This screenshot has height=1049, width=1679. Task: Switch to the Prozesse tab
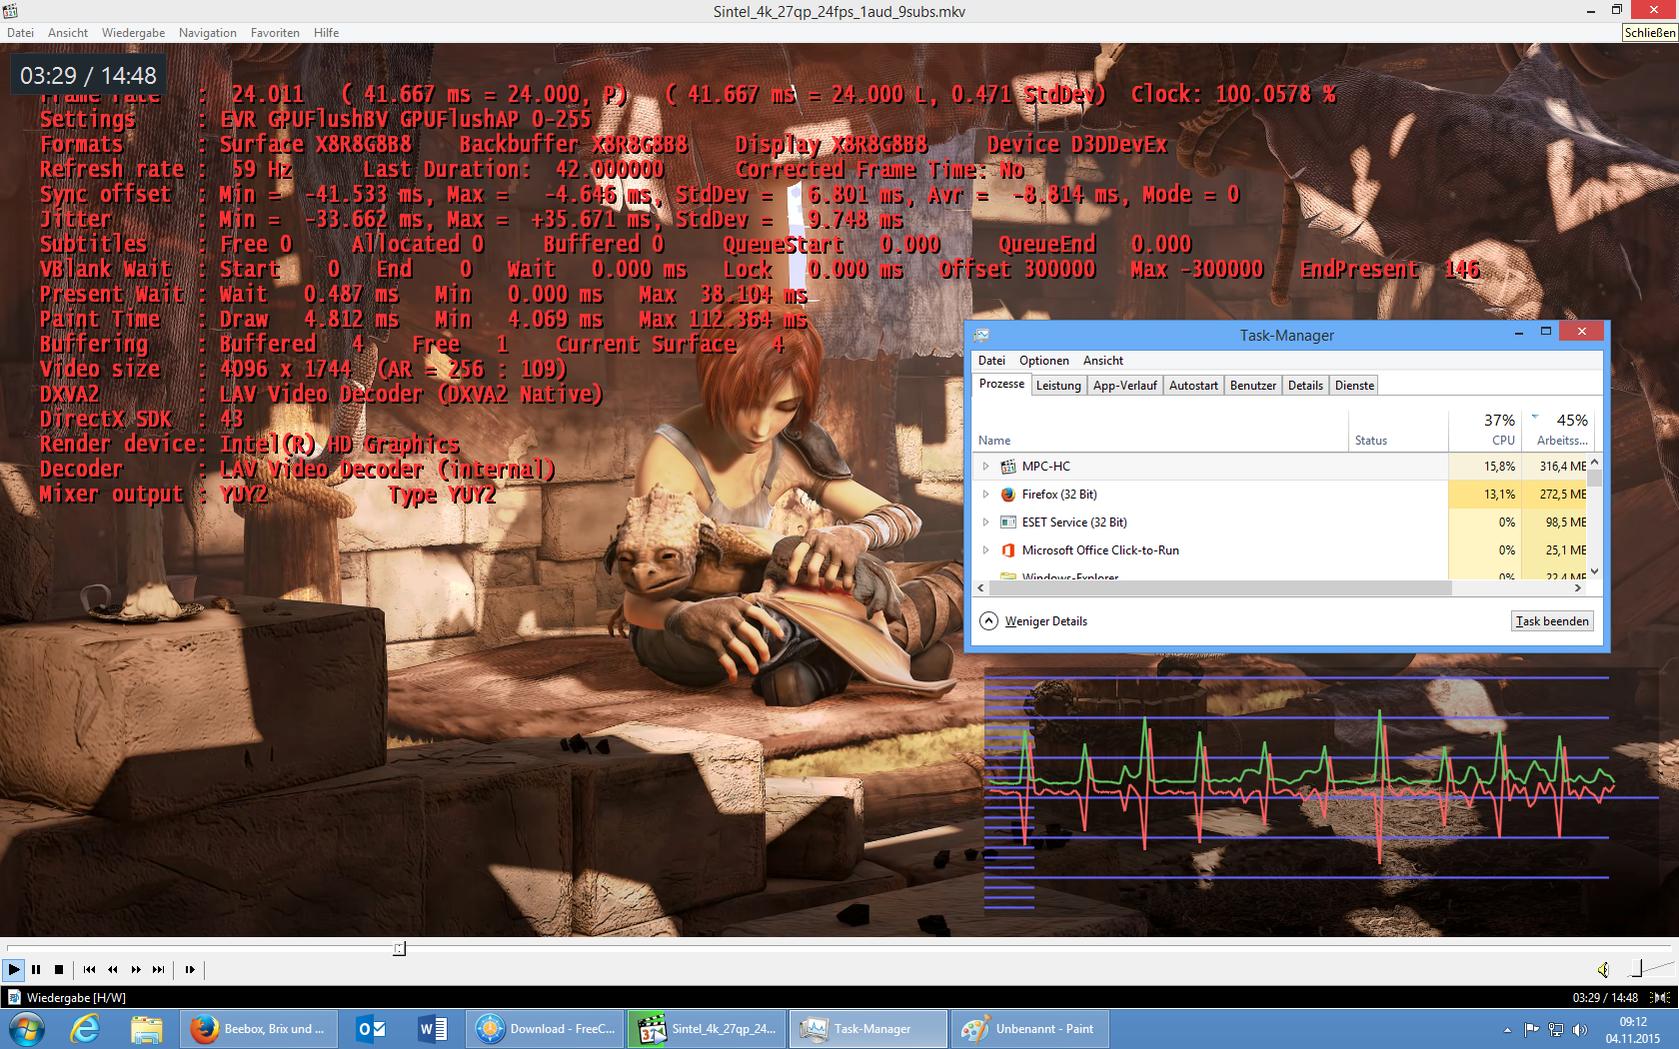(x=1002, y=384)
